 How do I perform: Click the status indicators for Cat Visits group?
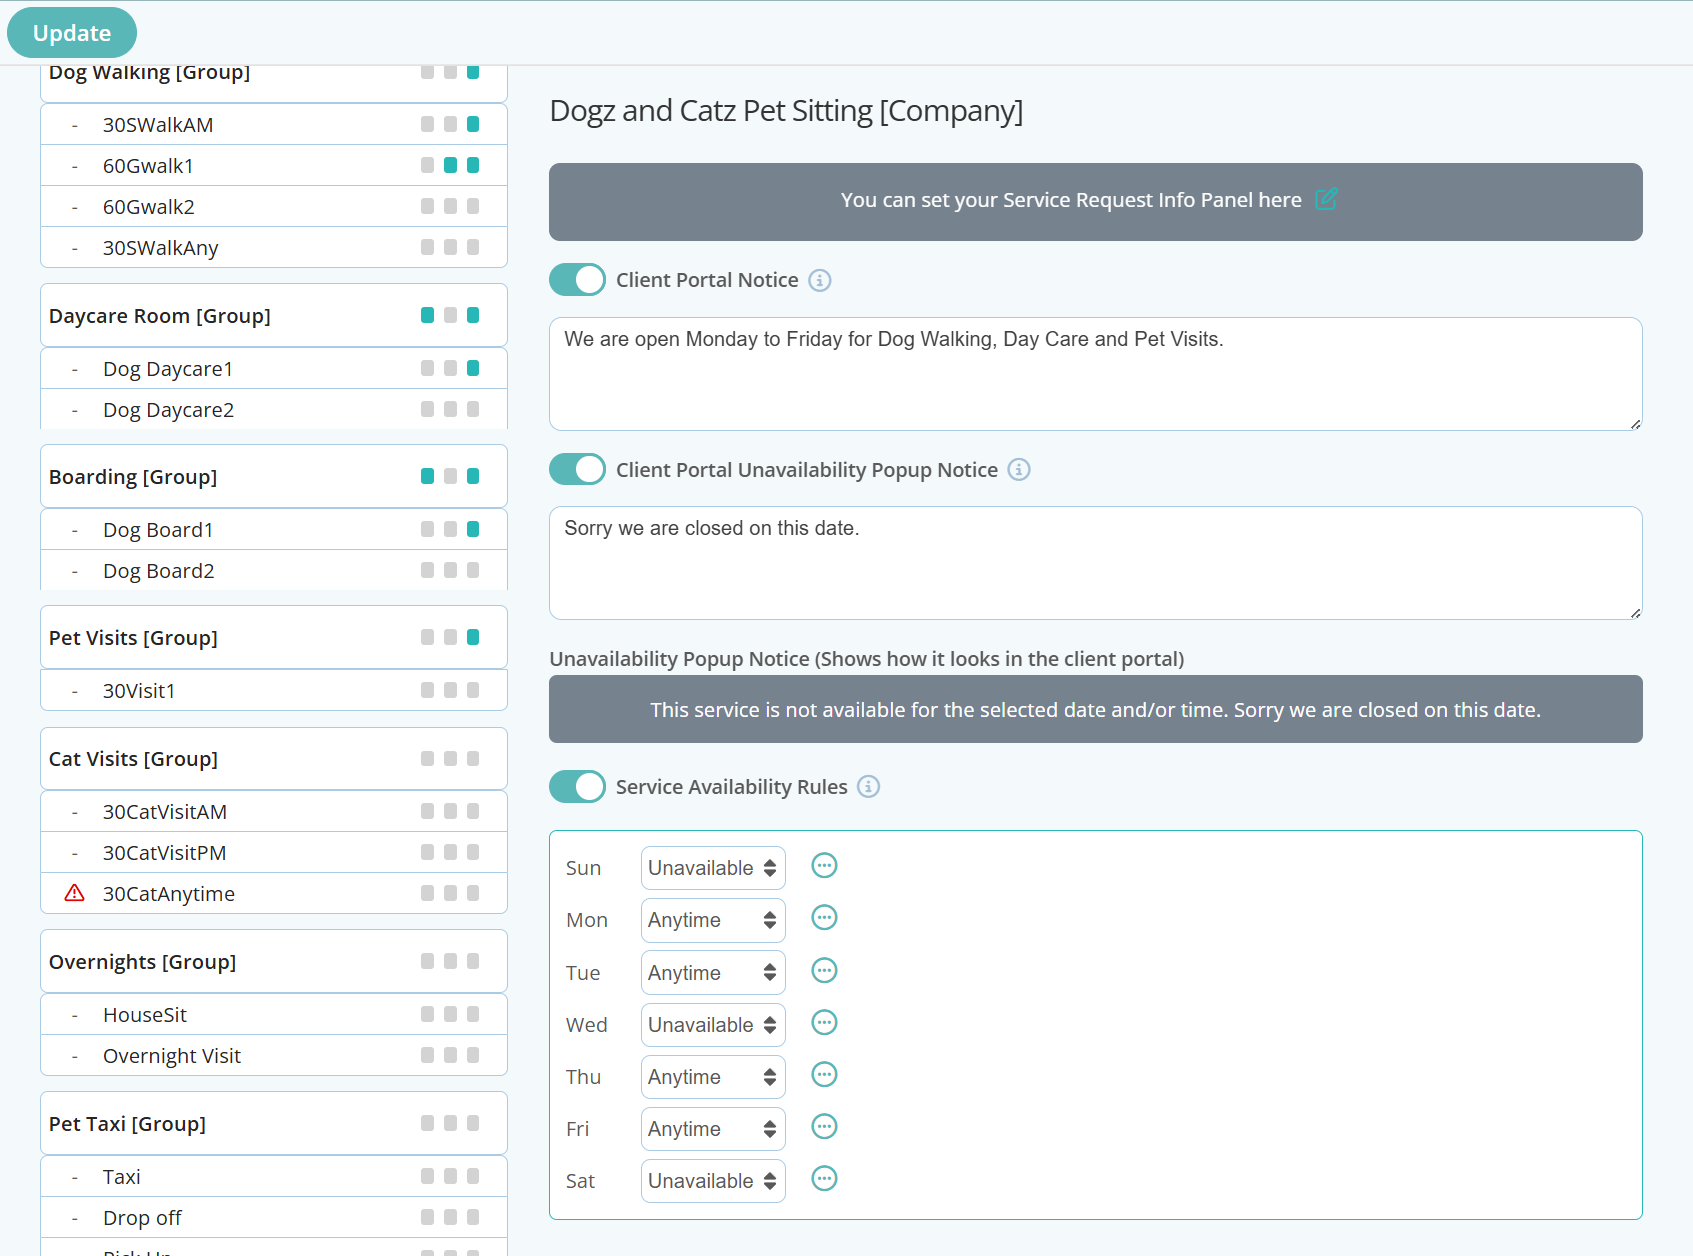tap(450, 758)
